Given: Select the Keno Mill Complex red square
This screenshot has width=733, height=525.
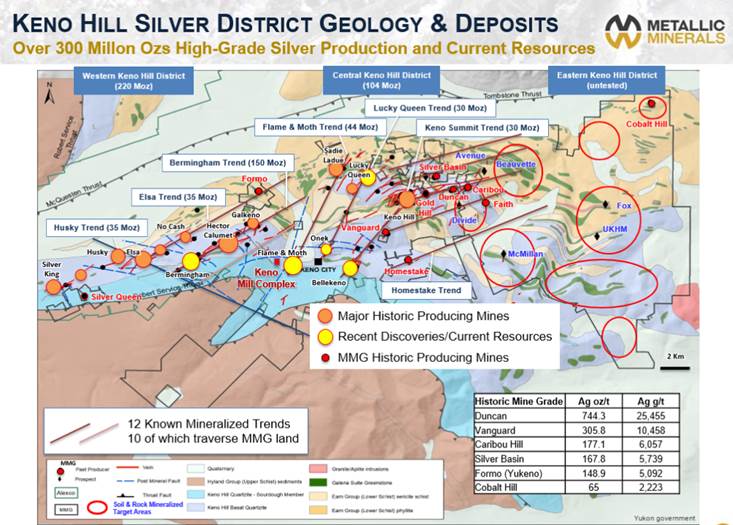Looking at the screenshot, I should [x=277, y=262].
